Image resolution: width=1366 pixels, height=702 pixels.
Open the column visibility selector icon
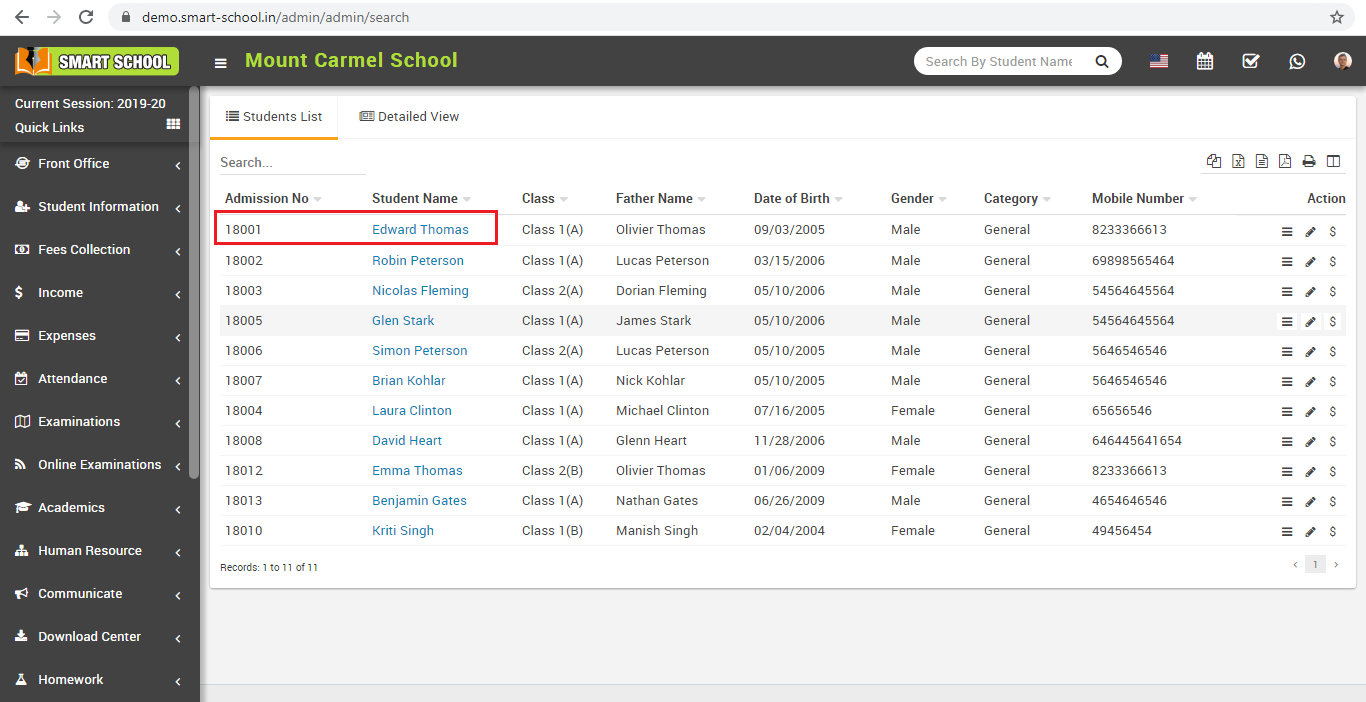[1333, 161]
